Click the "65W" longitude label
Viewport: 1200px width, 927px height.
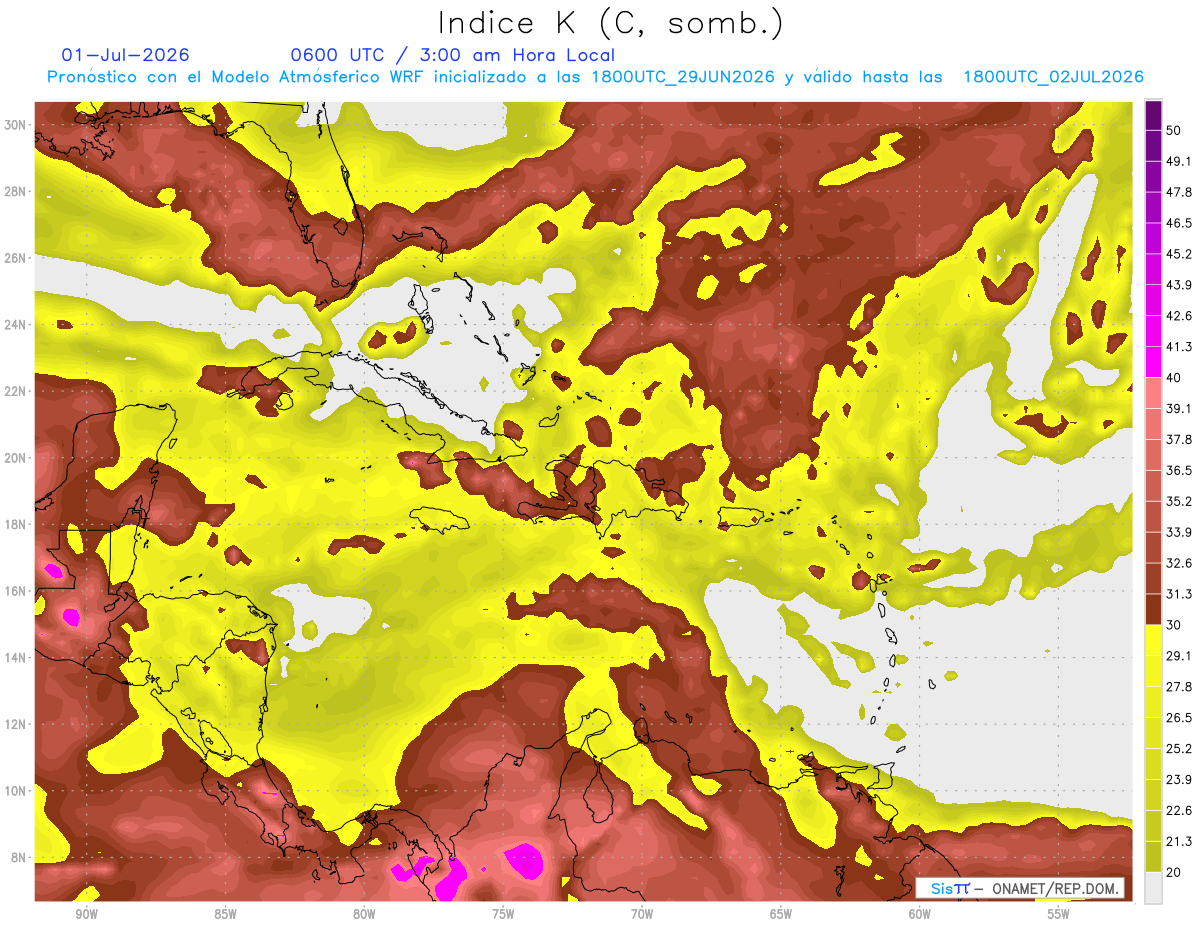781,914
